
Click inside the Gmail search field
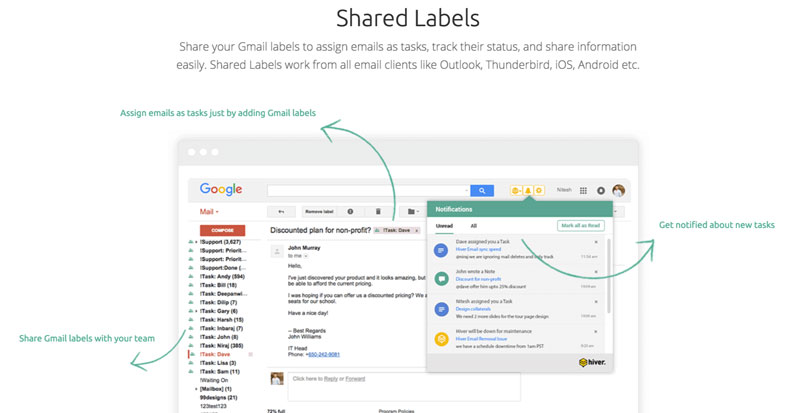click(366, 190)
